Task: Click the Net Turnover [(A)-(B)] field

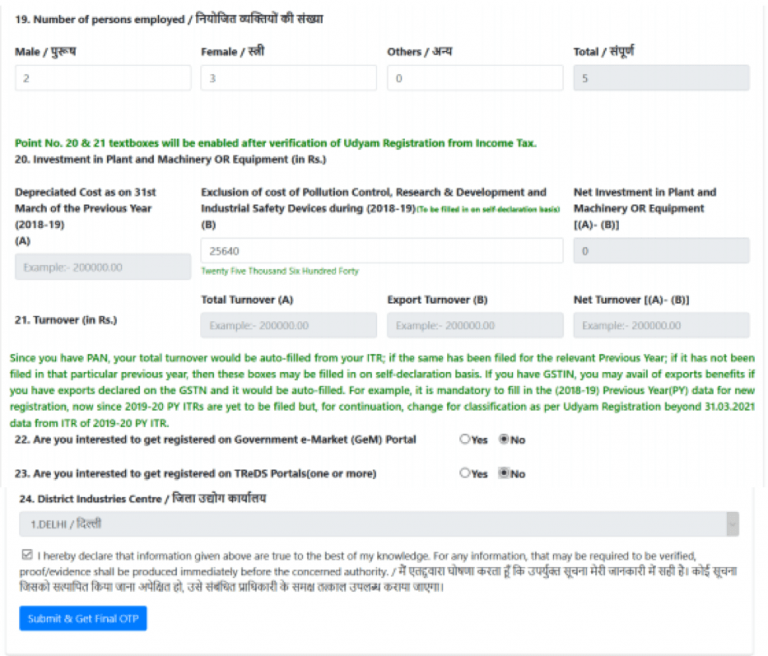Action: pyautogui.click(x=661, y=325)
